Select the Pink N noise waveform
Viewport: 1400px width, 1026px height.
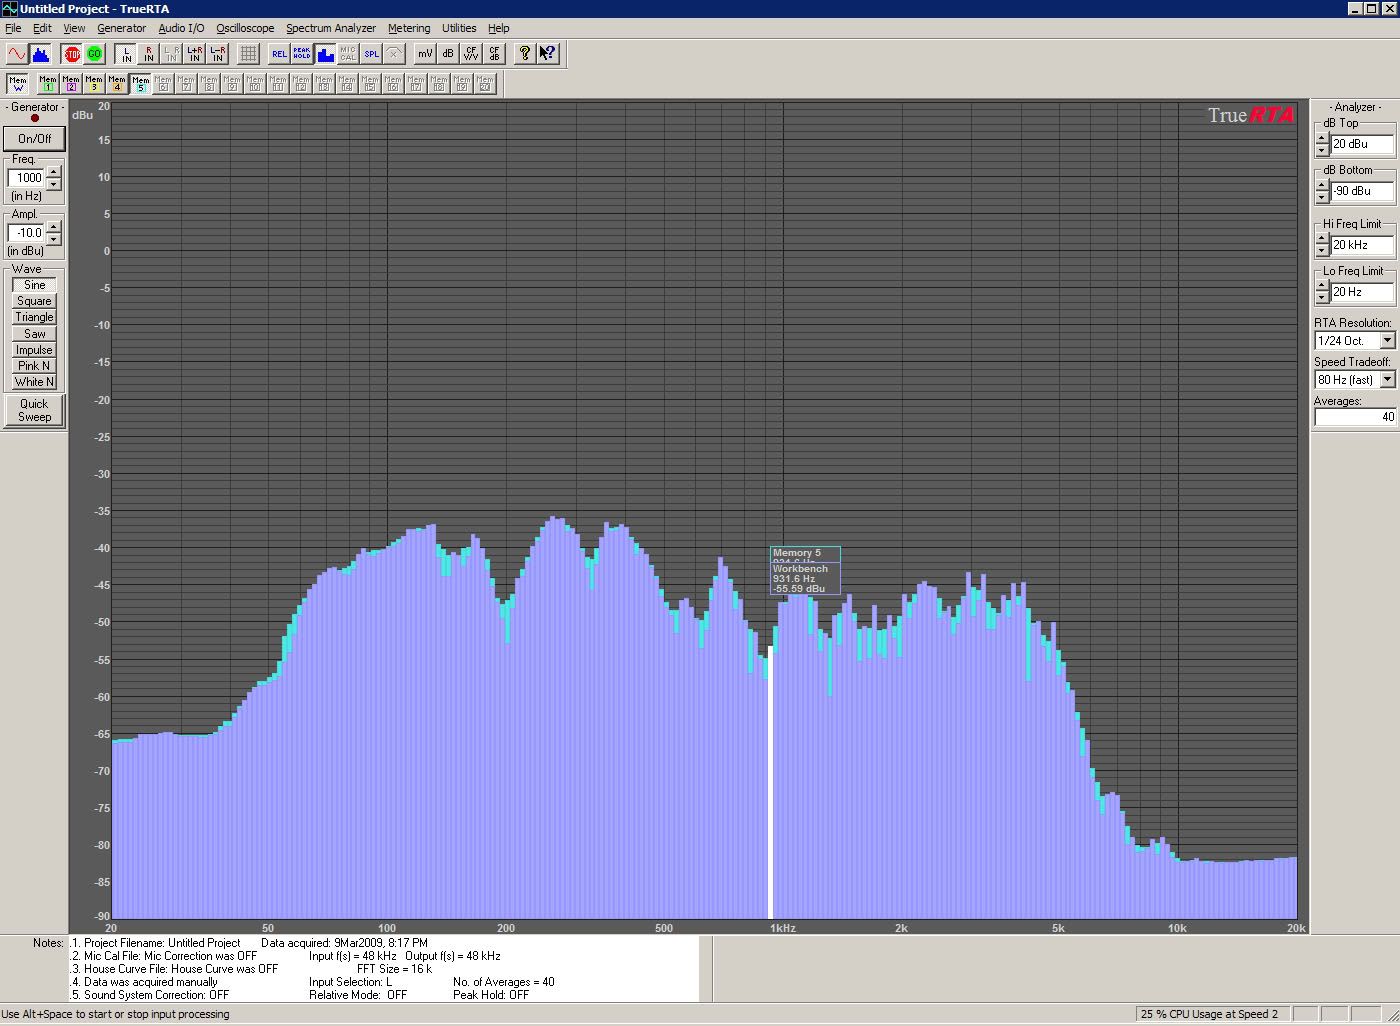point(34,366)
